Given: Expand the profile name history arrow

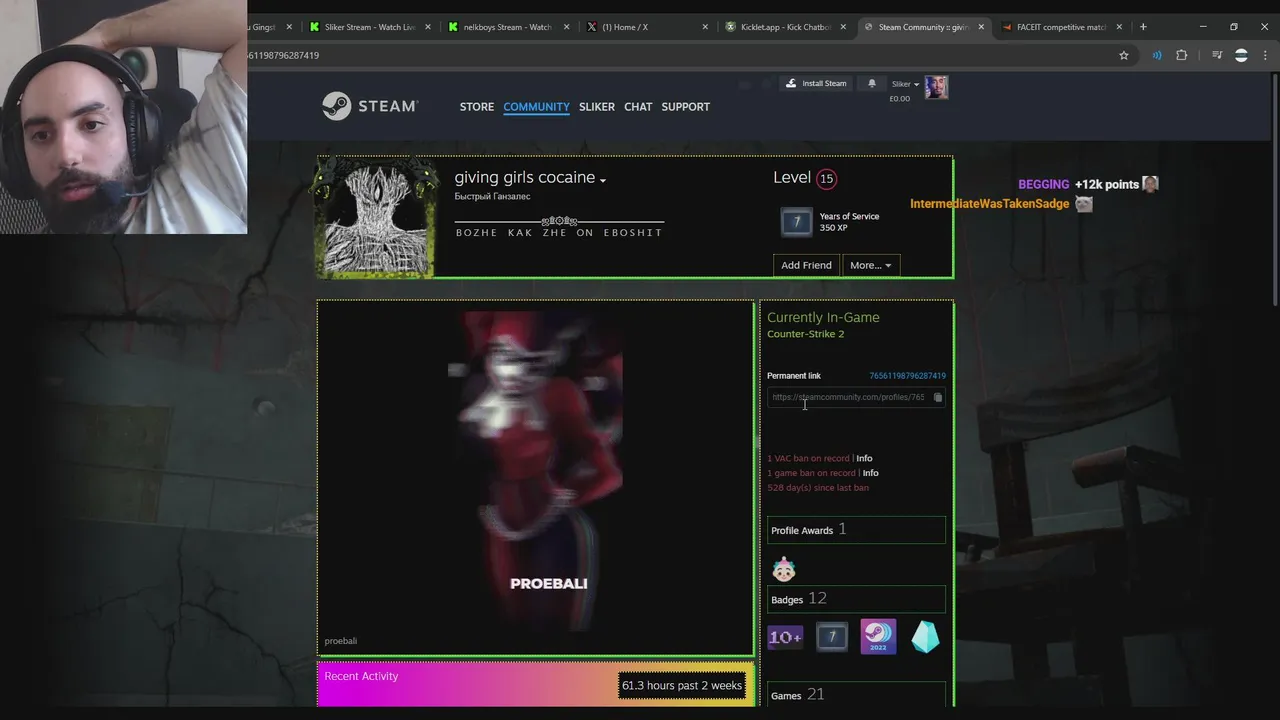Looking at the screenshot, I should point(603,180).
